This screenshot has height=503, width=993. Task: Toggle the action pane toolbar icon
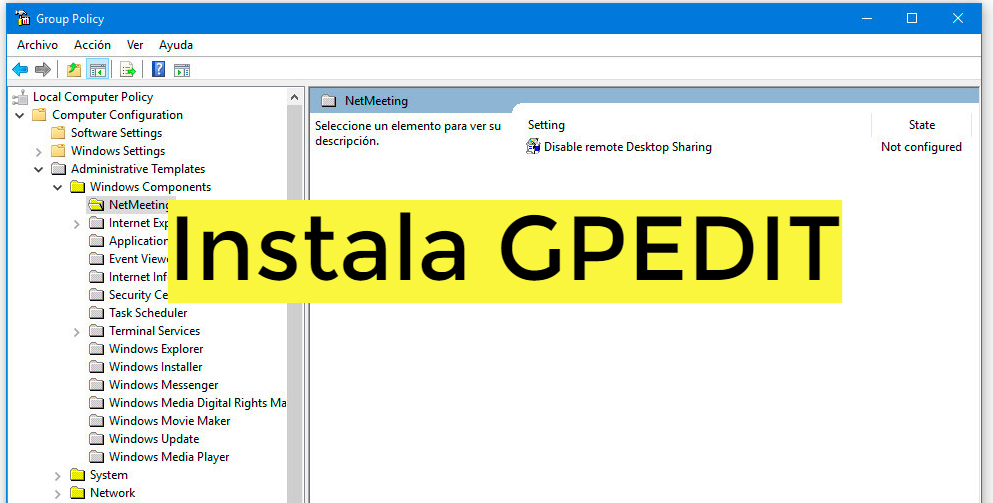182,70
